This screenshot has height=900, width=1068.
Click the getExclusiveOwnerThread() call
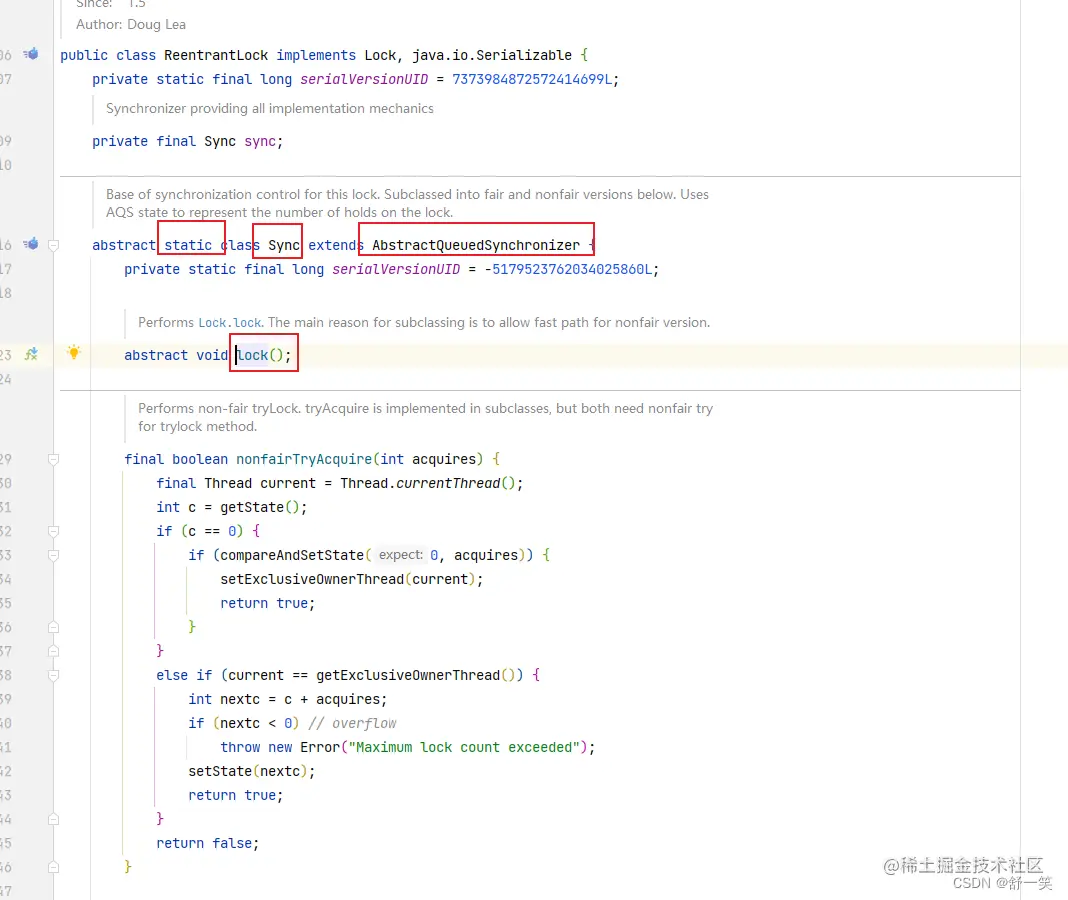coord(415,675)
